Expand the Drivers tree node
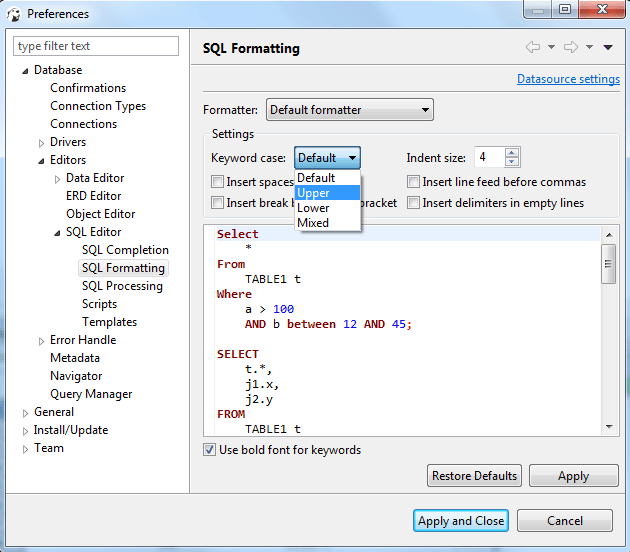Image resolution: width=630 pixels, height=552 pixels. click(x=41, y=143)
